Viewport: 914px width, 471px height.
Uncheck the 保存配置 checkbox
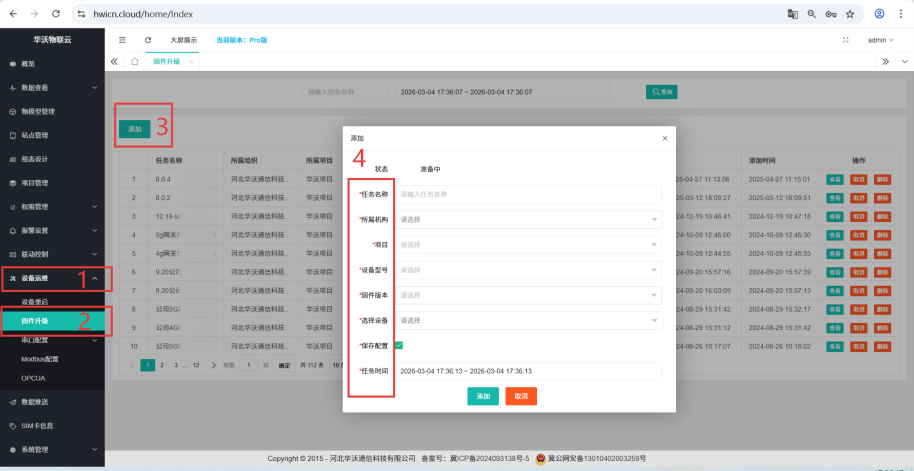[x=400, y=345]
